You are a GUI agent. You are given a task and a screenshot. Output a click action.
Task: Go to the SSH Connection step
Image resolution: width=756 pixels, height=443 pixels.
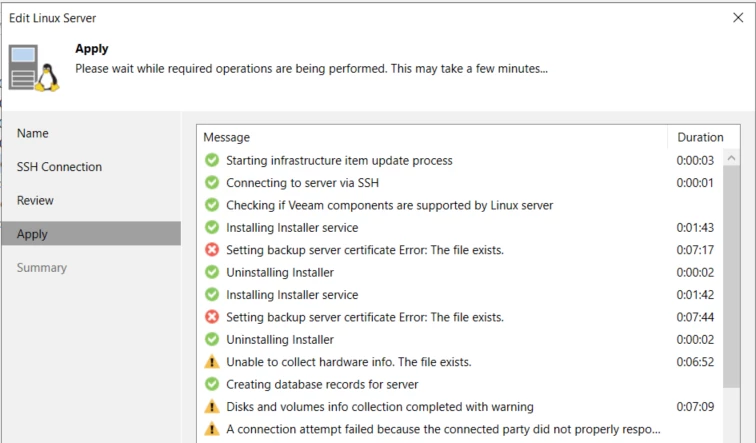pyautogui.click(x=59, y=167)
